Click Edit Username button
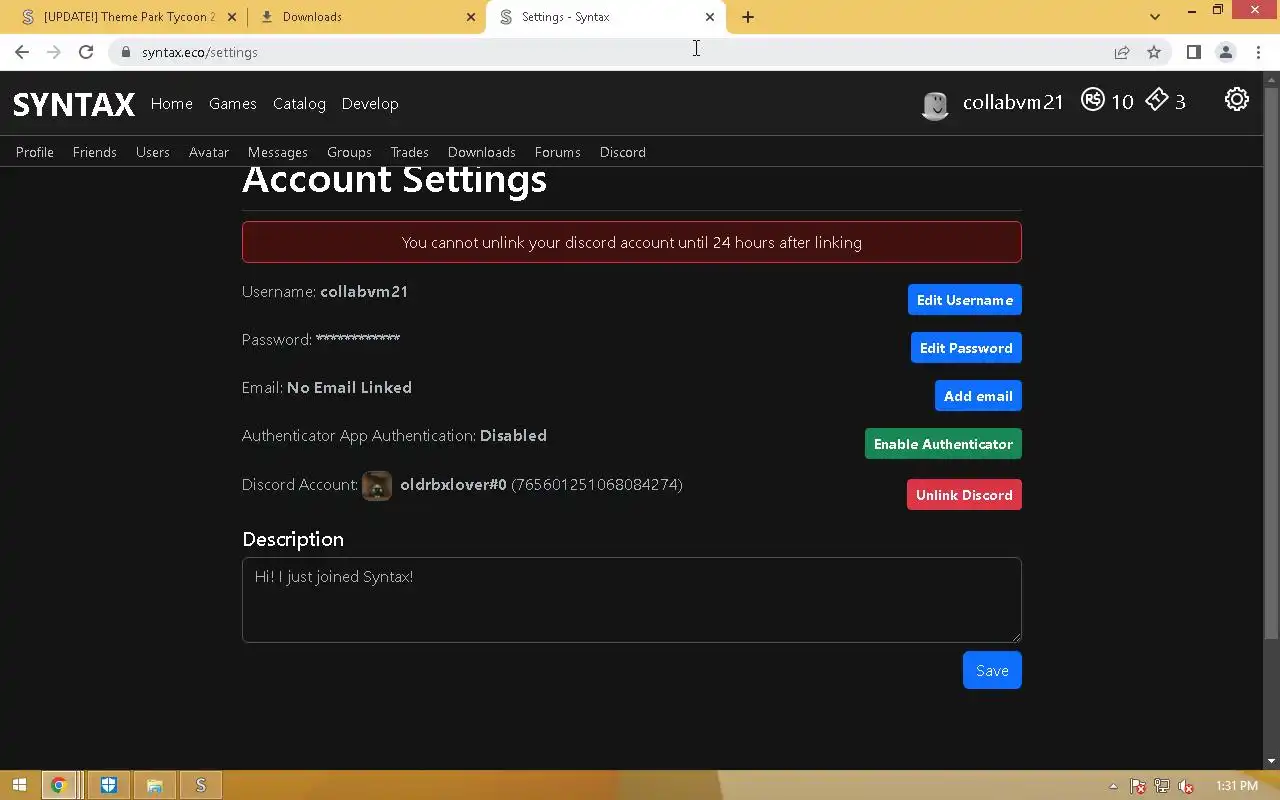 [x=965, y=300]
